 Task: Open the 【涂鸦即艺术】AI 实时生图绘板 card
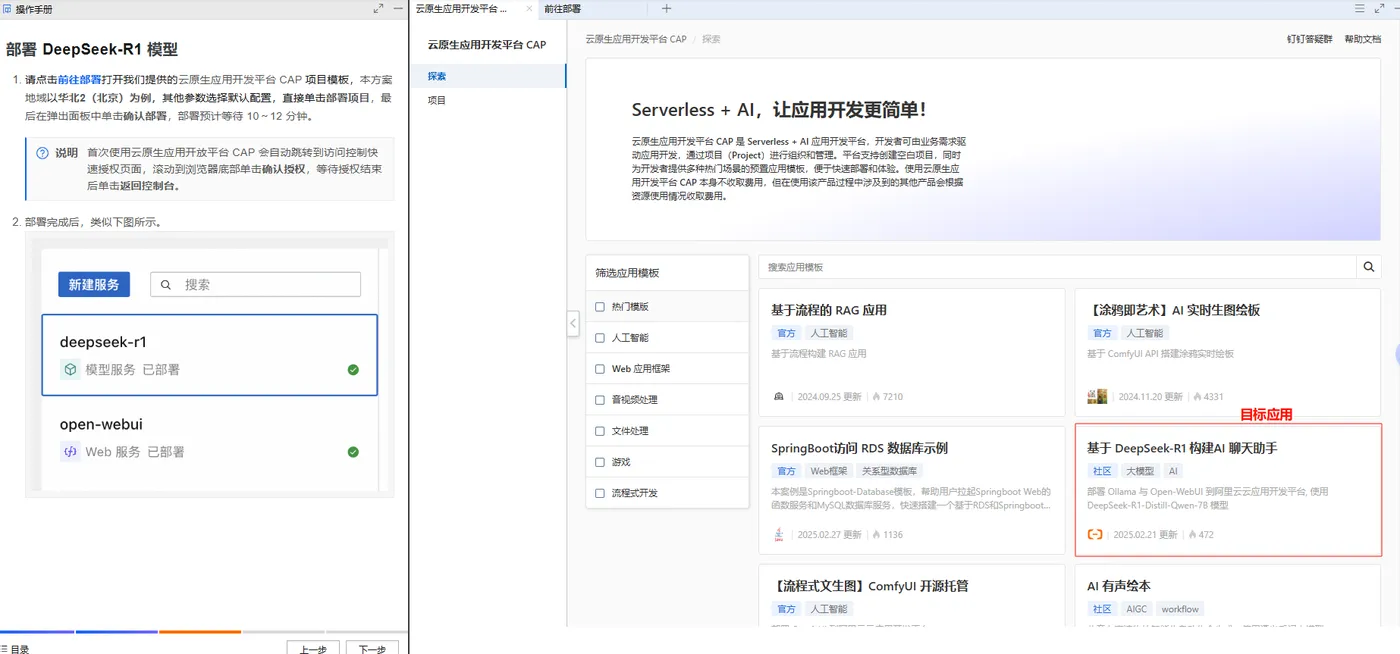pyautogui.click(x=1228, y=352)
